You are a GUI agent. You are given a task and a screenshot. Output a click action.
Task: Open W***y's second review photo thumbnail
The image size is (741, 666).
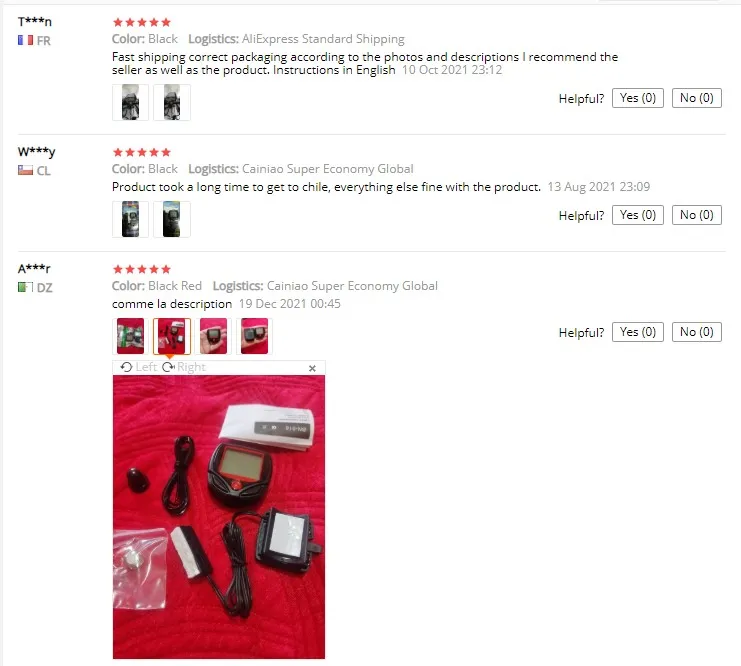[172, 219]
